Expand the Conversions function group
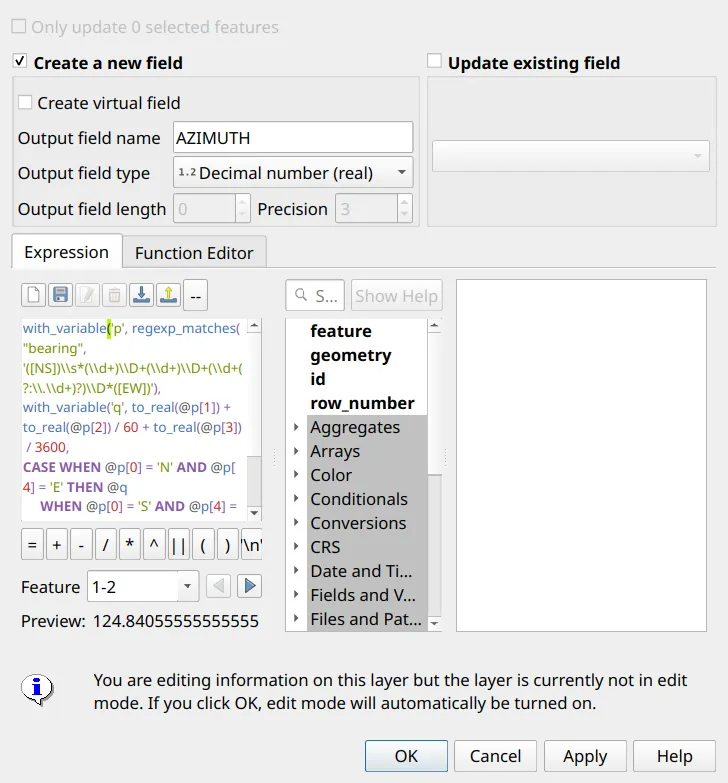Screen dimensions: 728x783 click(x=296, y=523)
